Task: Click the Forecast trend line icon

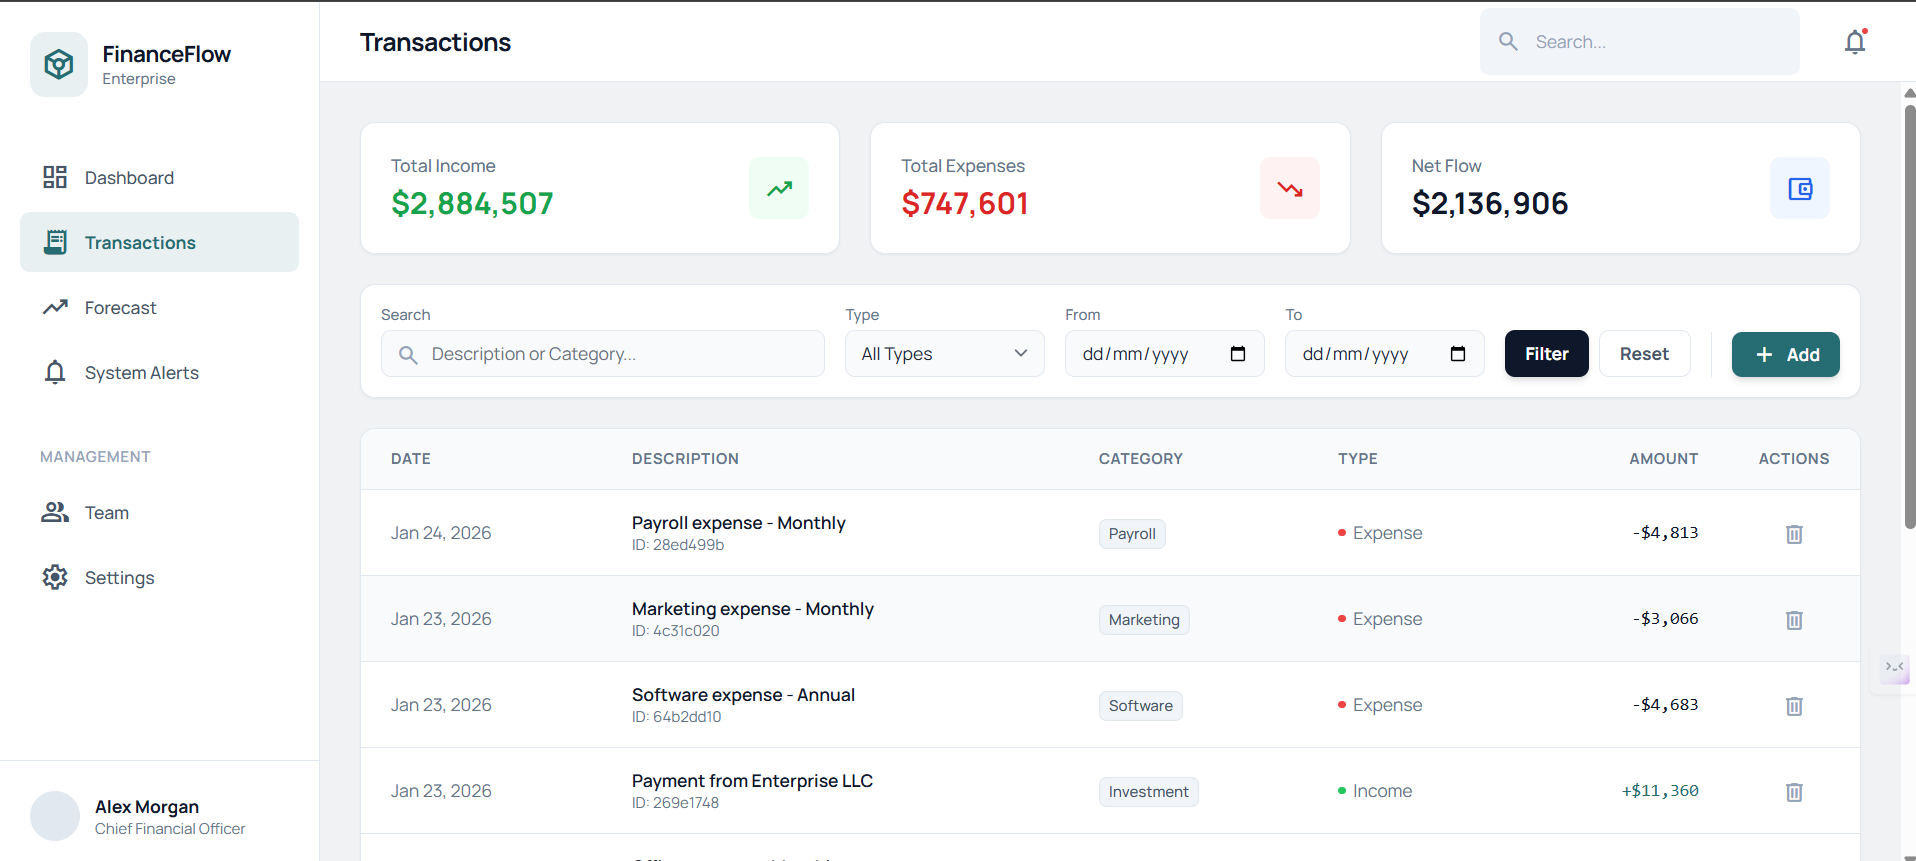Action: (55, 307)
